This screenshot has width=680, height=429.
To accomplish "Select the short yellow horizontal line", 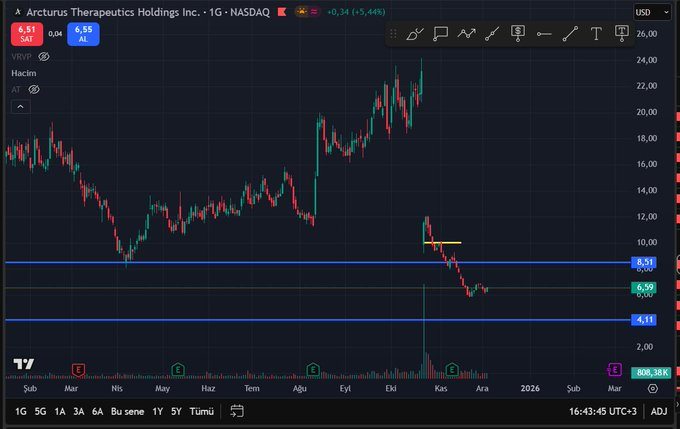I will point(442,242).
